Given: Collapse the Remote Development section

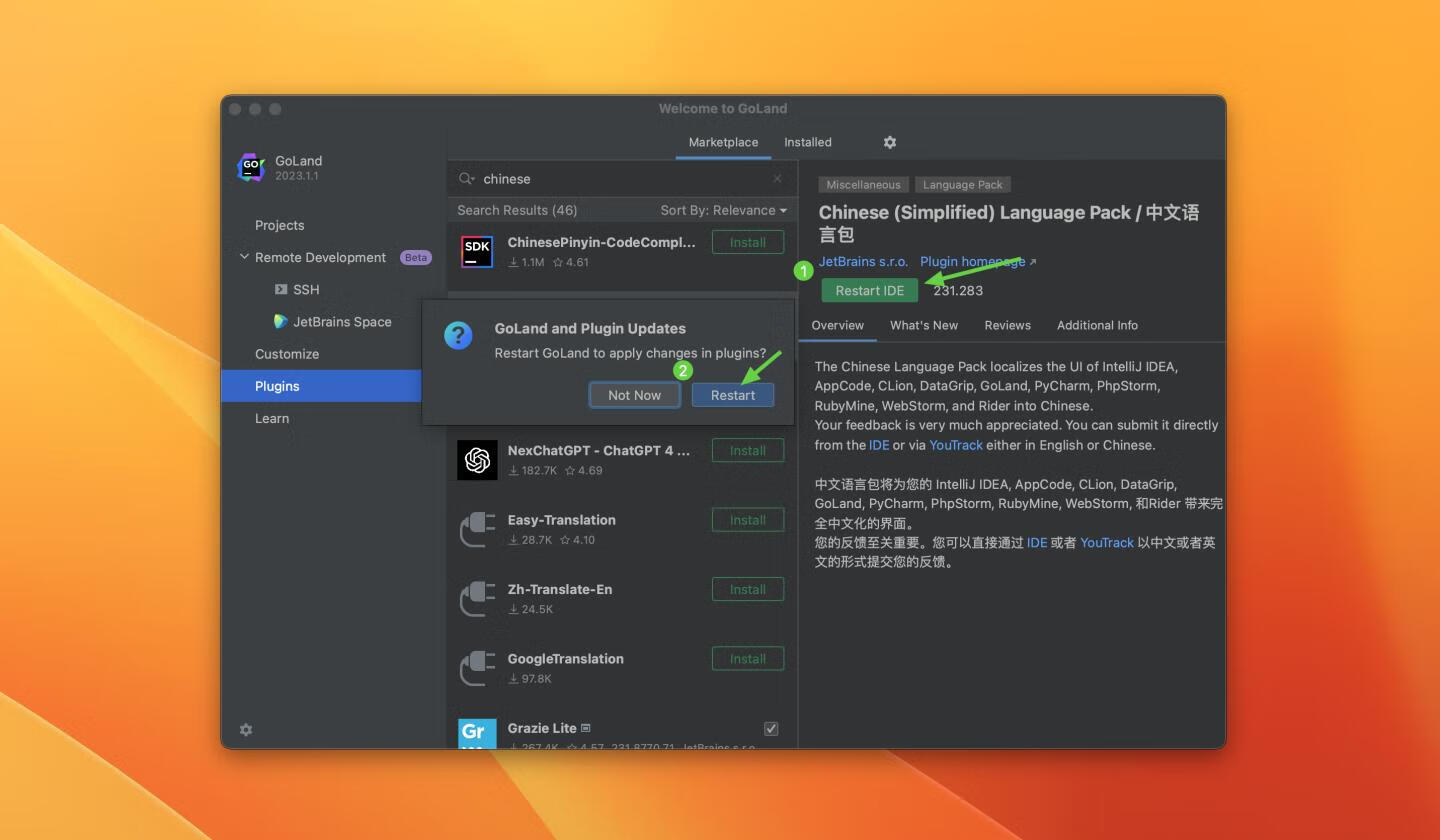Looking at the screenshot, I should [x=244, y=257].
